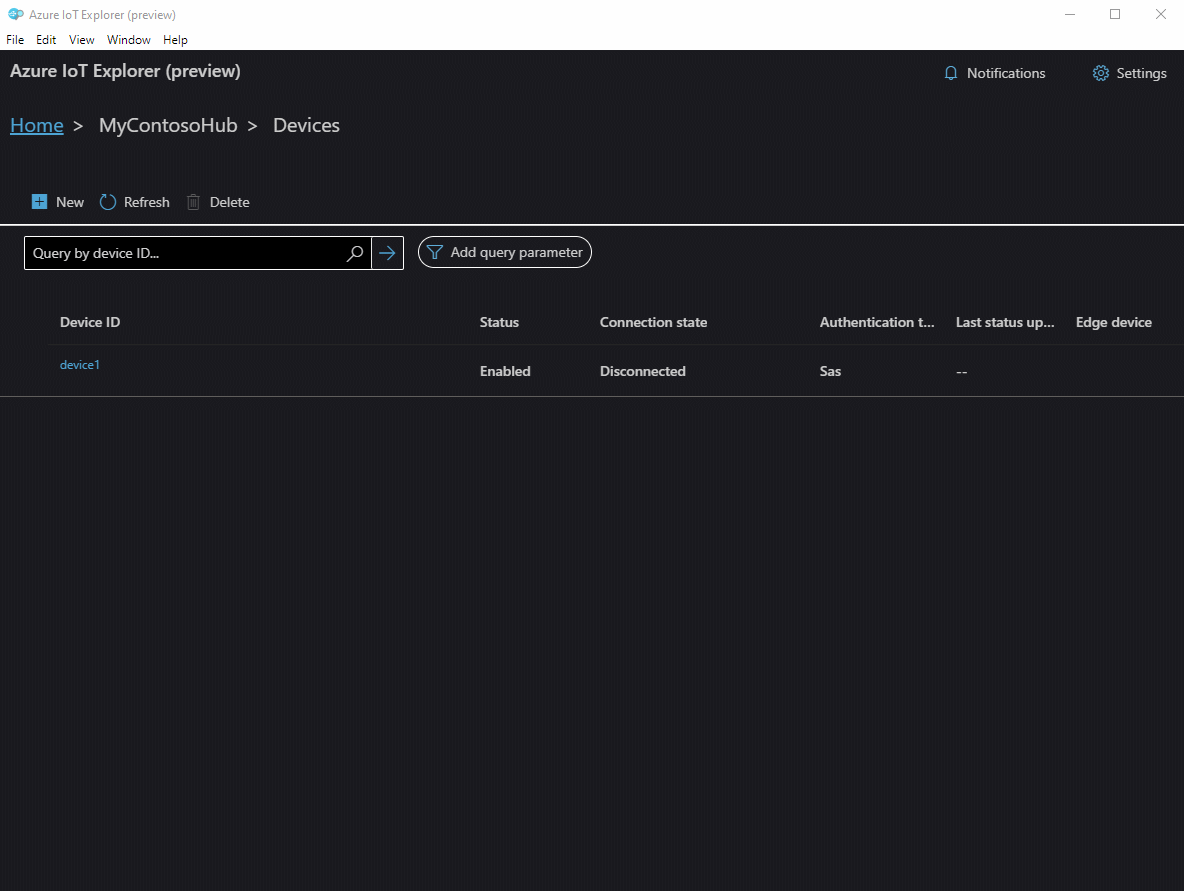
Task: Click the Delete text label
Action: [x=230, y=202]
